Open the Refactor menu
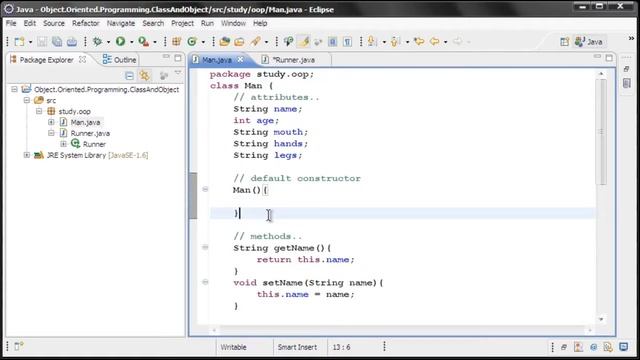The image size is (640, 360). point(86,23)
